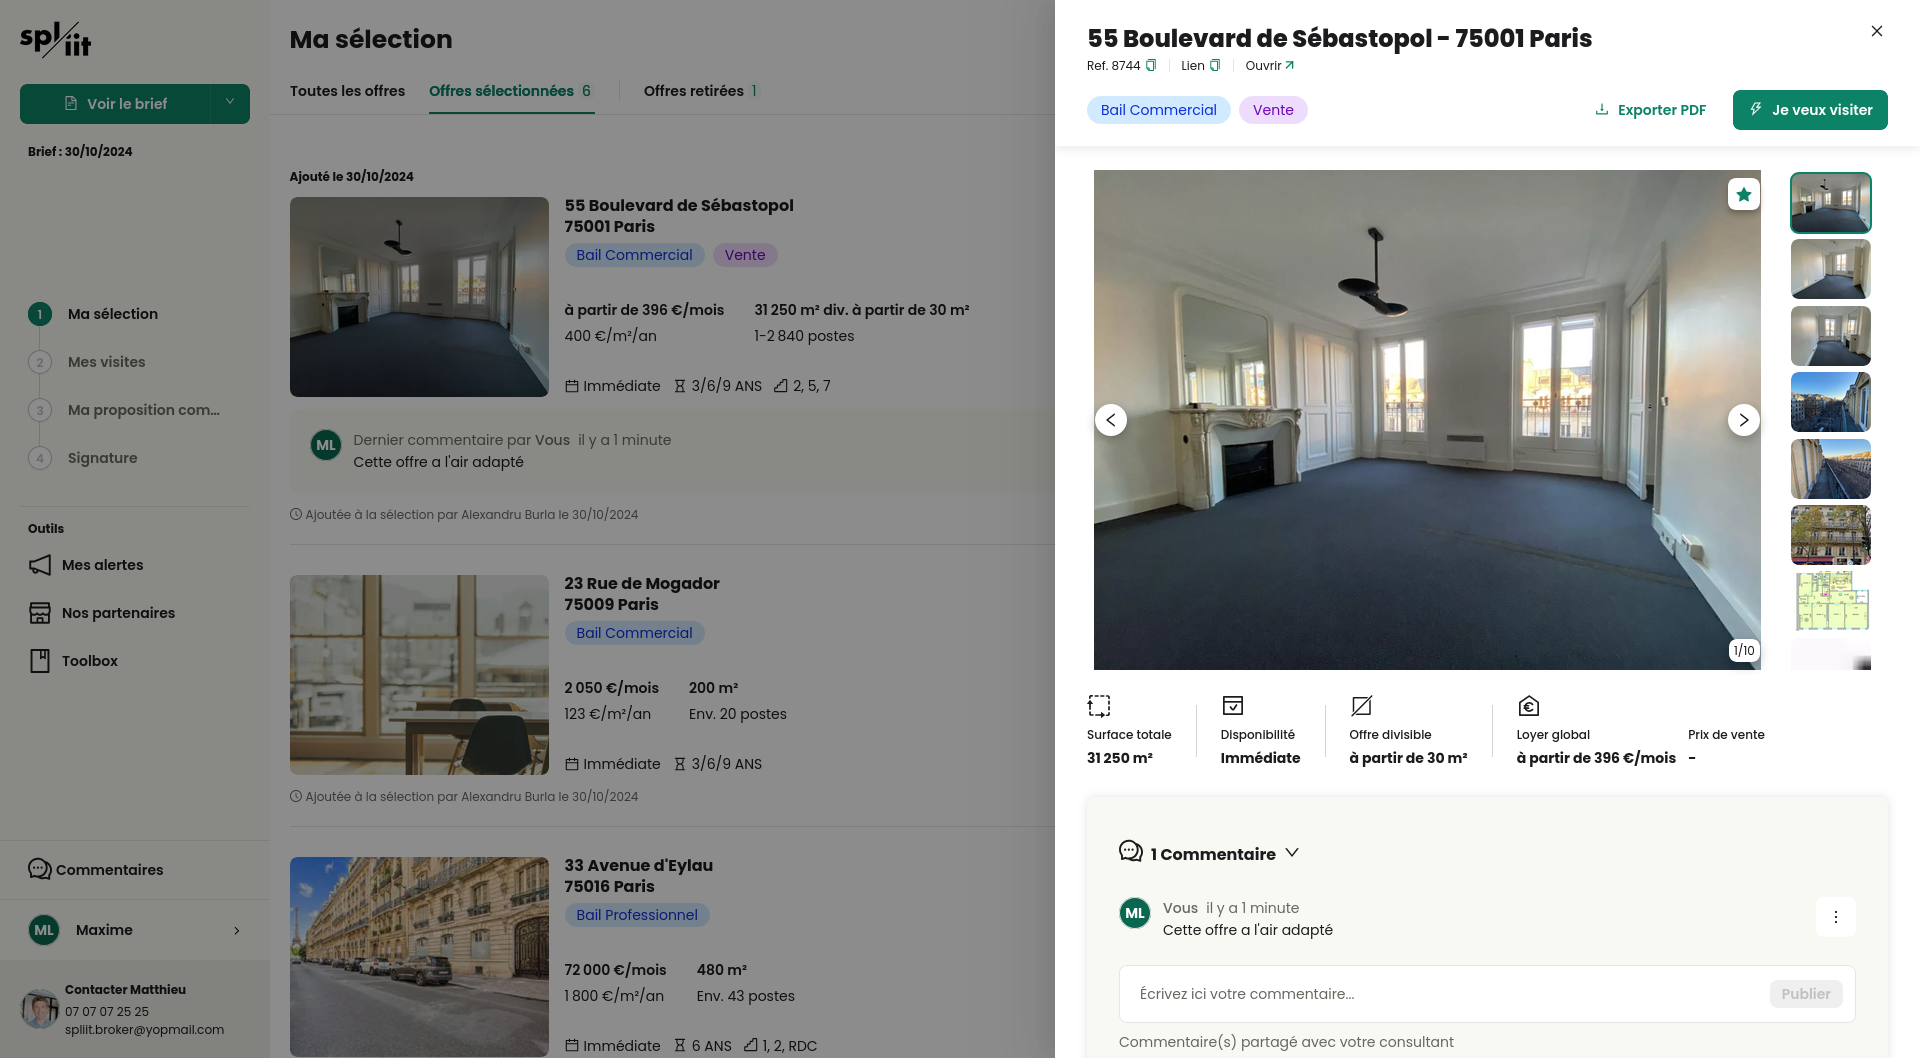Show the next photo
This screenshot has width=1920, height=1058.
tap(1744, 420)
